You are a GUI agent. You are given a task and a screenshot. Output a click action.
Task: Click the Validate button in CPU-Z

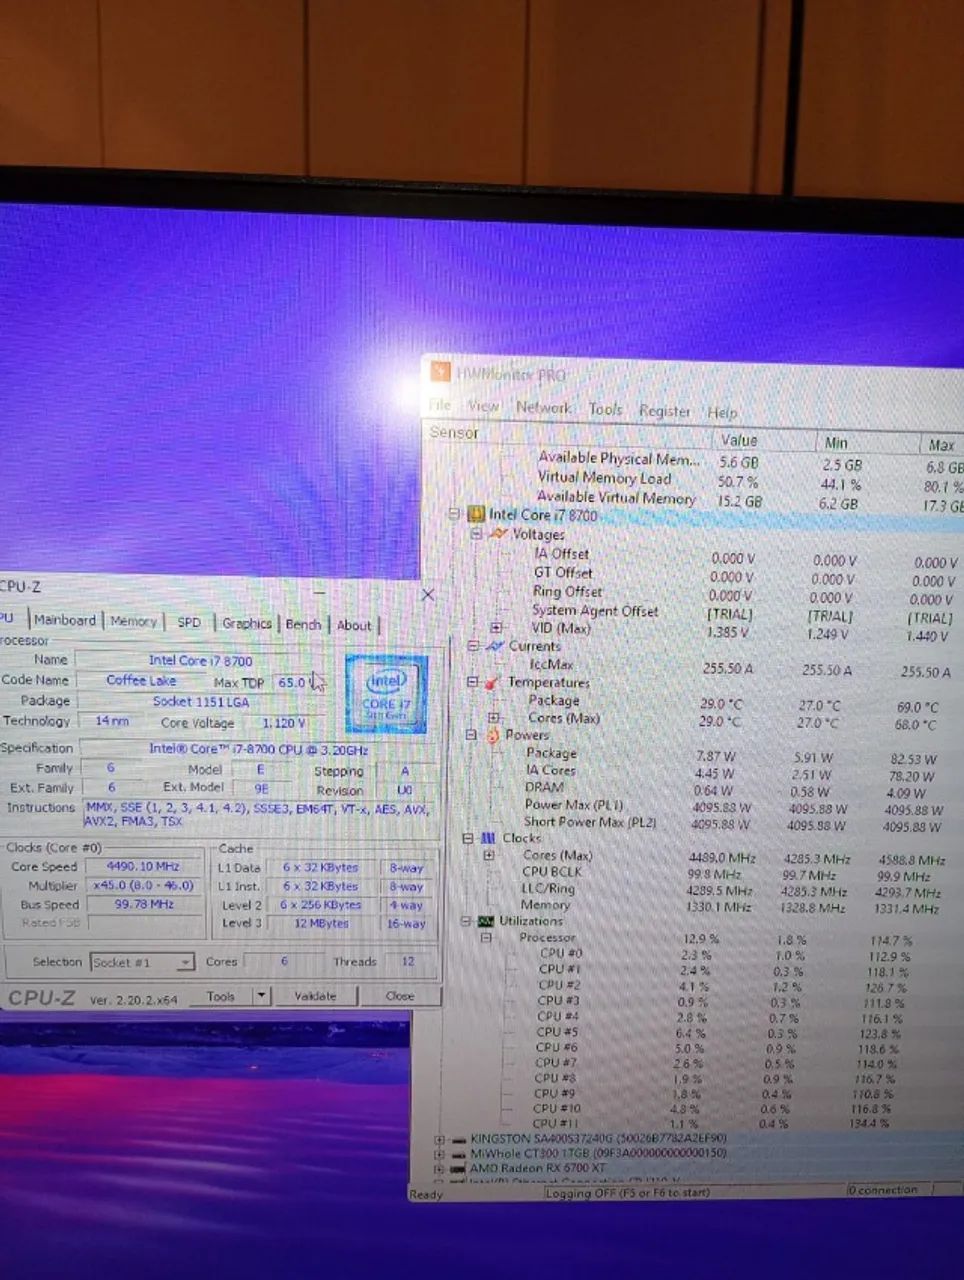coord(316,996)
